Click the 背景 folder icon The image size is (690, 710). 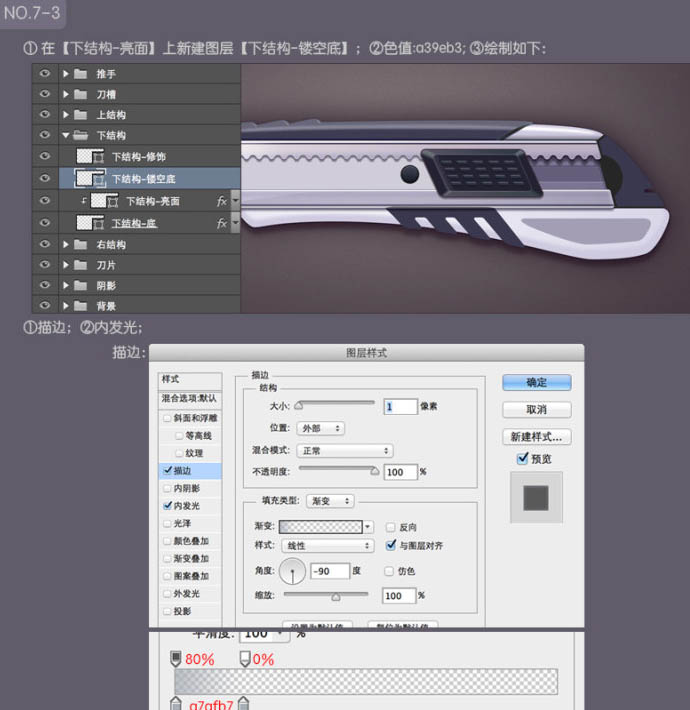pyautogui.click(x=81, y=306)
